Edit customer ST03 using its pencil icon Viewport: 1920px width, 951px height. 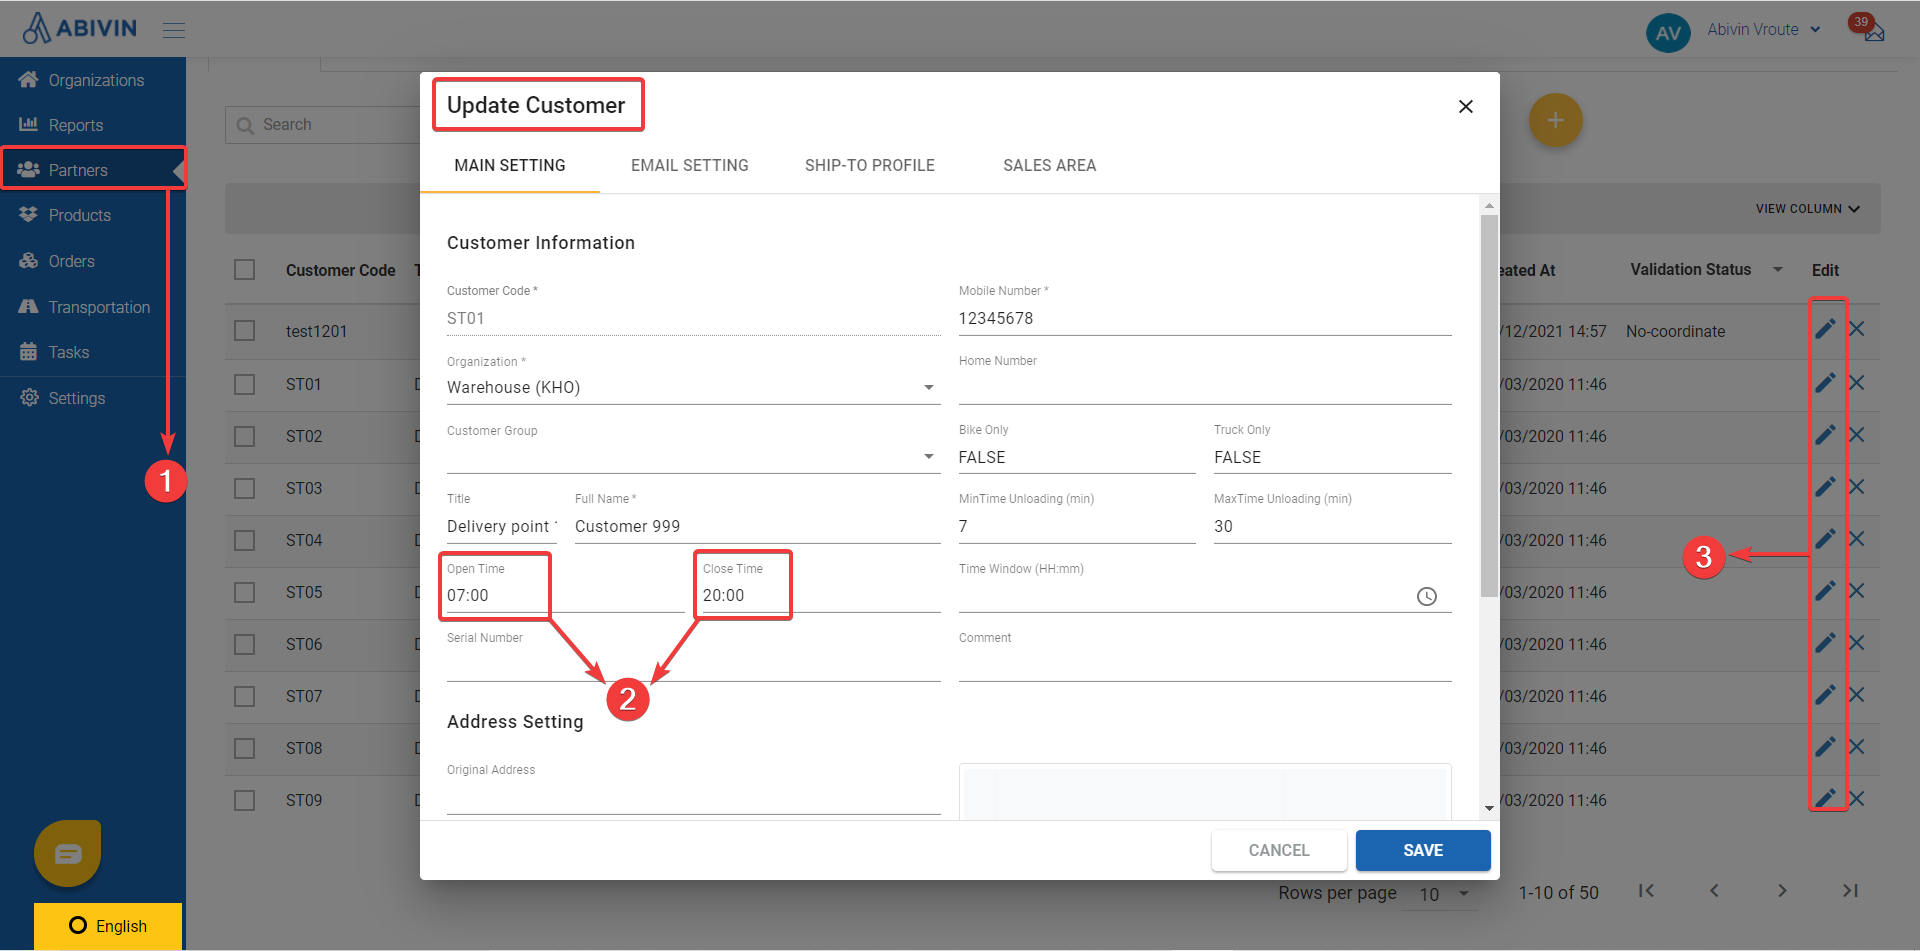1825,487
